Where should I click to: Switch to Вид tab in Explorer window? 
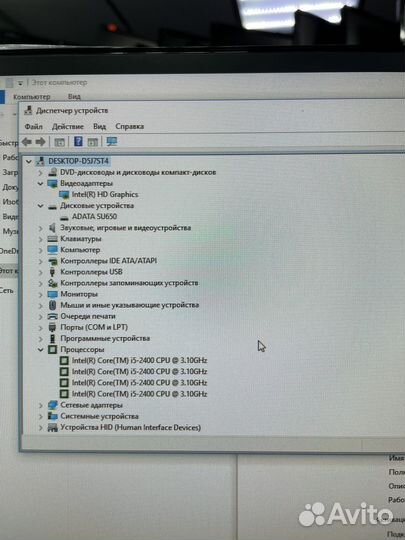coord(74,97)
